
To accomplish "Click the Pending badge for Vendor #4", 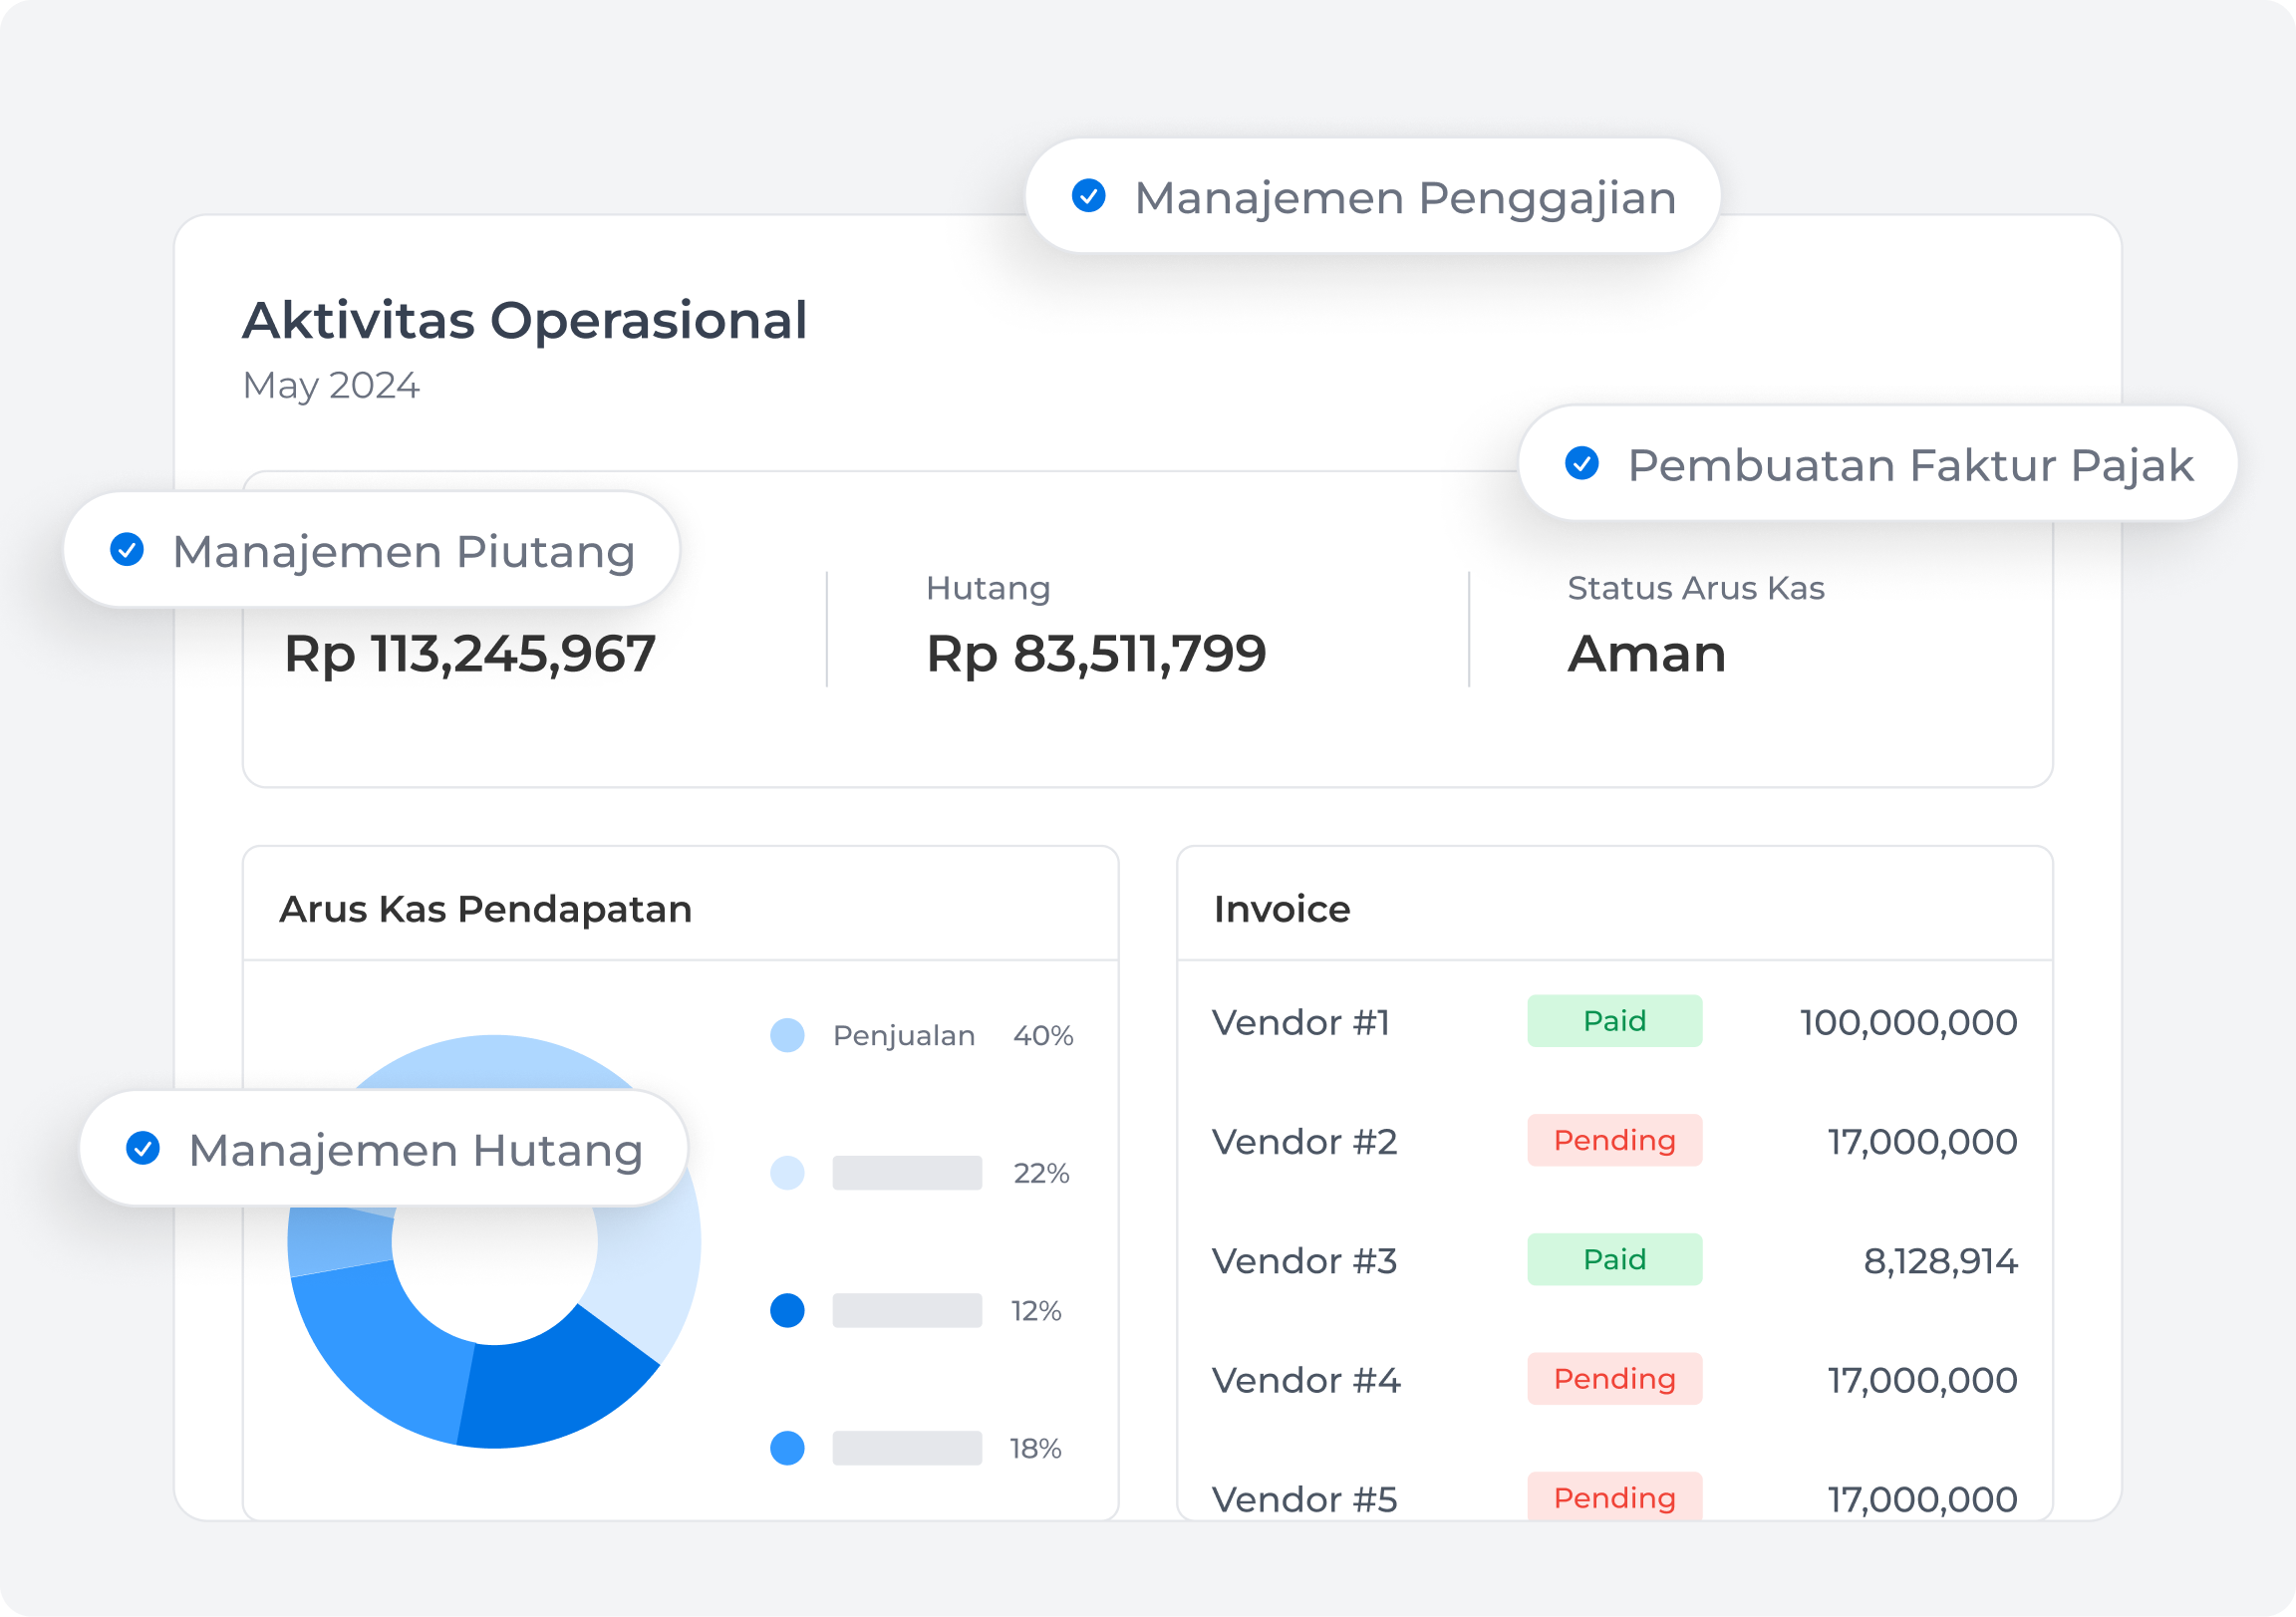I will coord(1614,1379).
